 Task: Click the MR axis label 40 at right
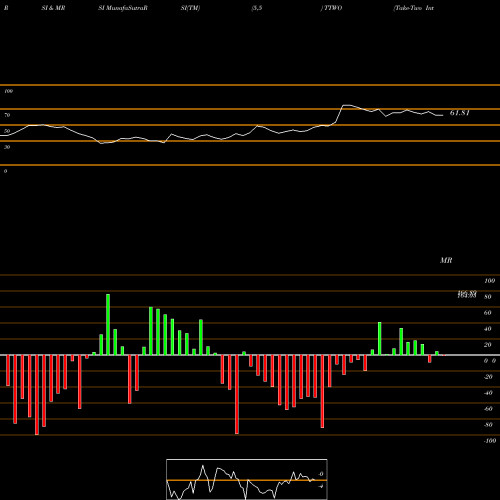[487, 329]
